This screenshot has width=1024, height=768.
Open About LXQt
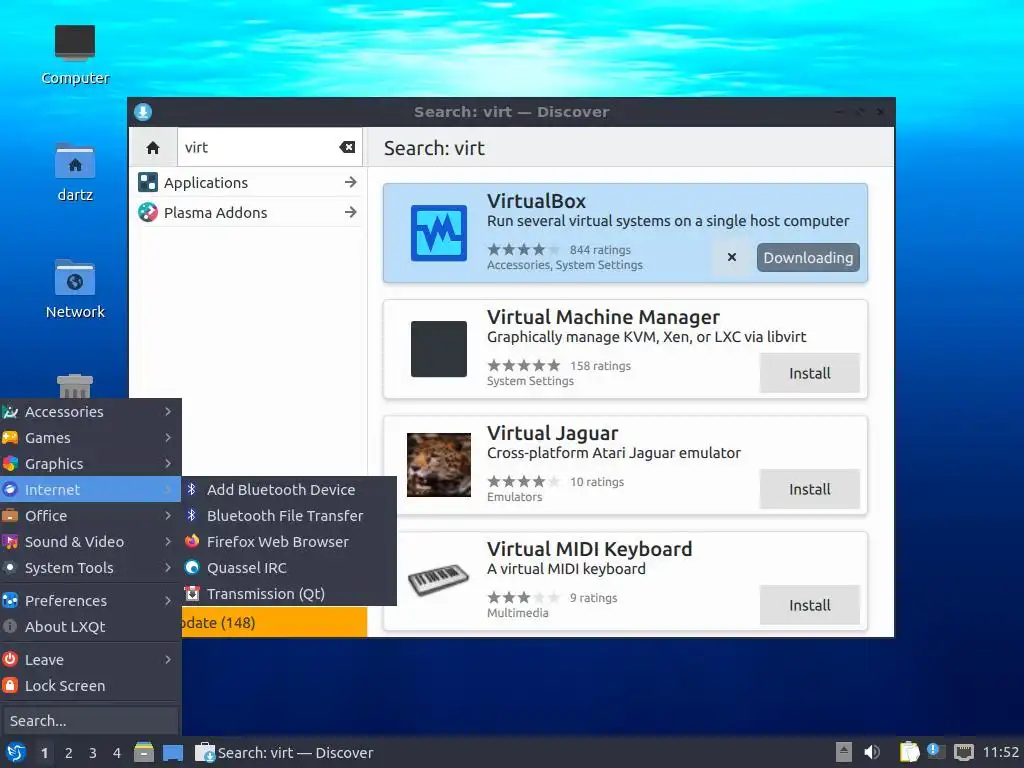[90, 626]
